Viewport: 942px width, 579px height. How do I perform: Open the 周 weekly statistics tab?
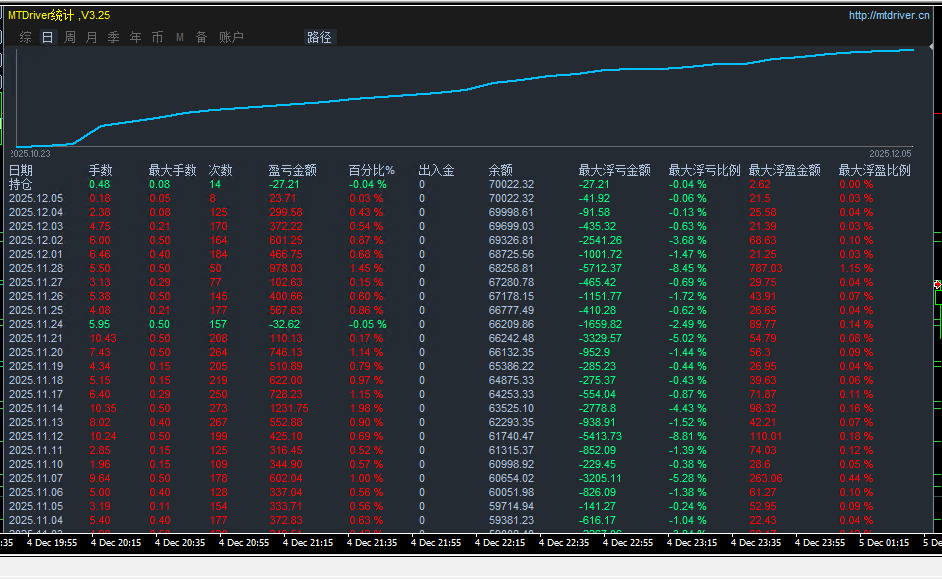(70, 37)
